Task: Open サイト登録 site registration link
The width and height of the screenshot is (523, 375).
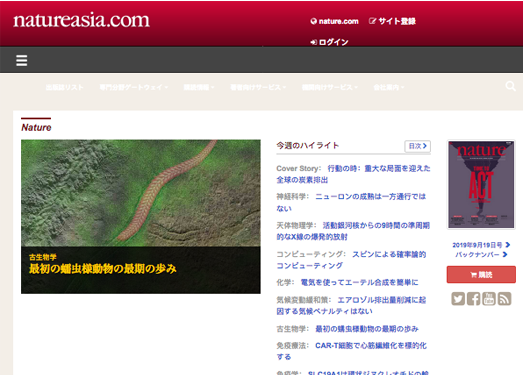Action: pyautogui.click(x=392, y=21)
